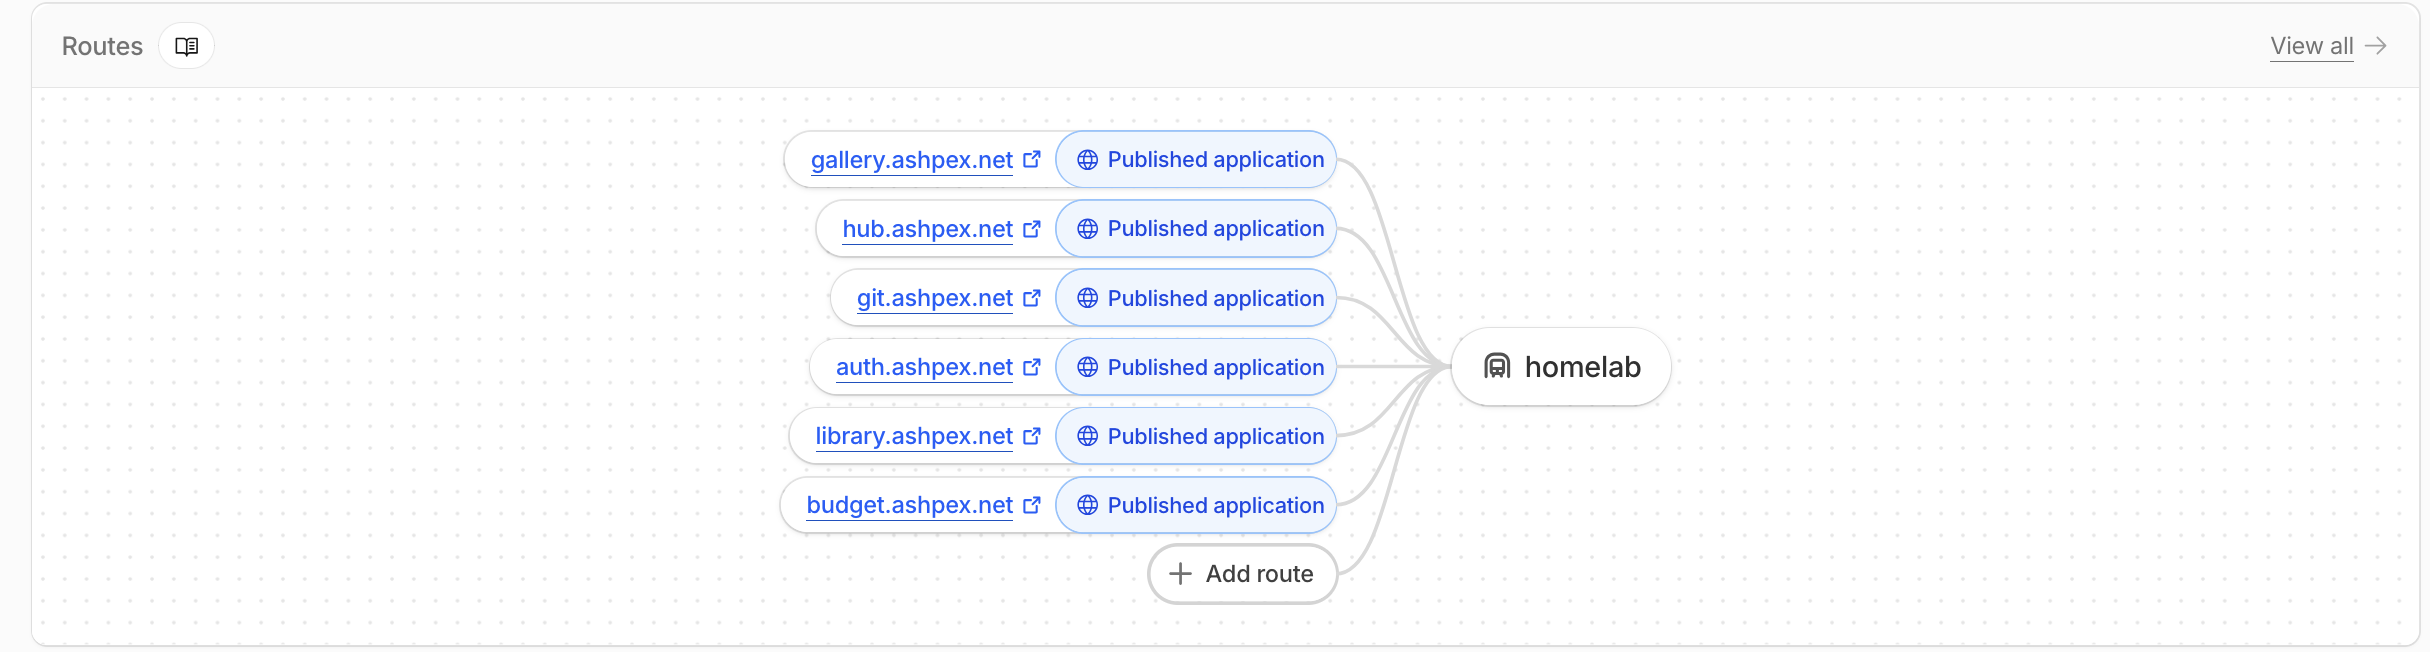Open the Routes documentation book icon
2430x652 pixels.
coord(186,46)
